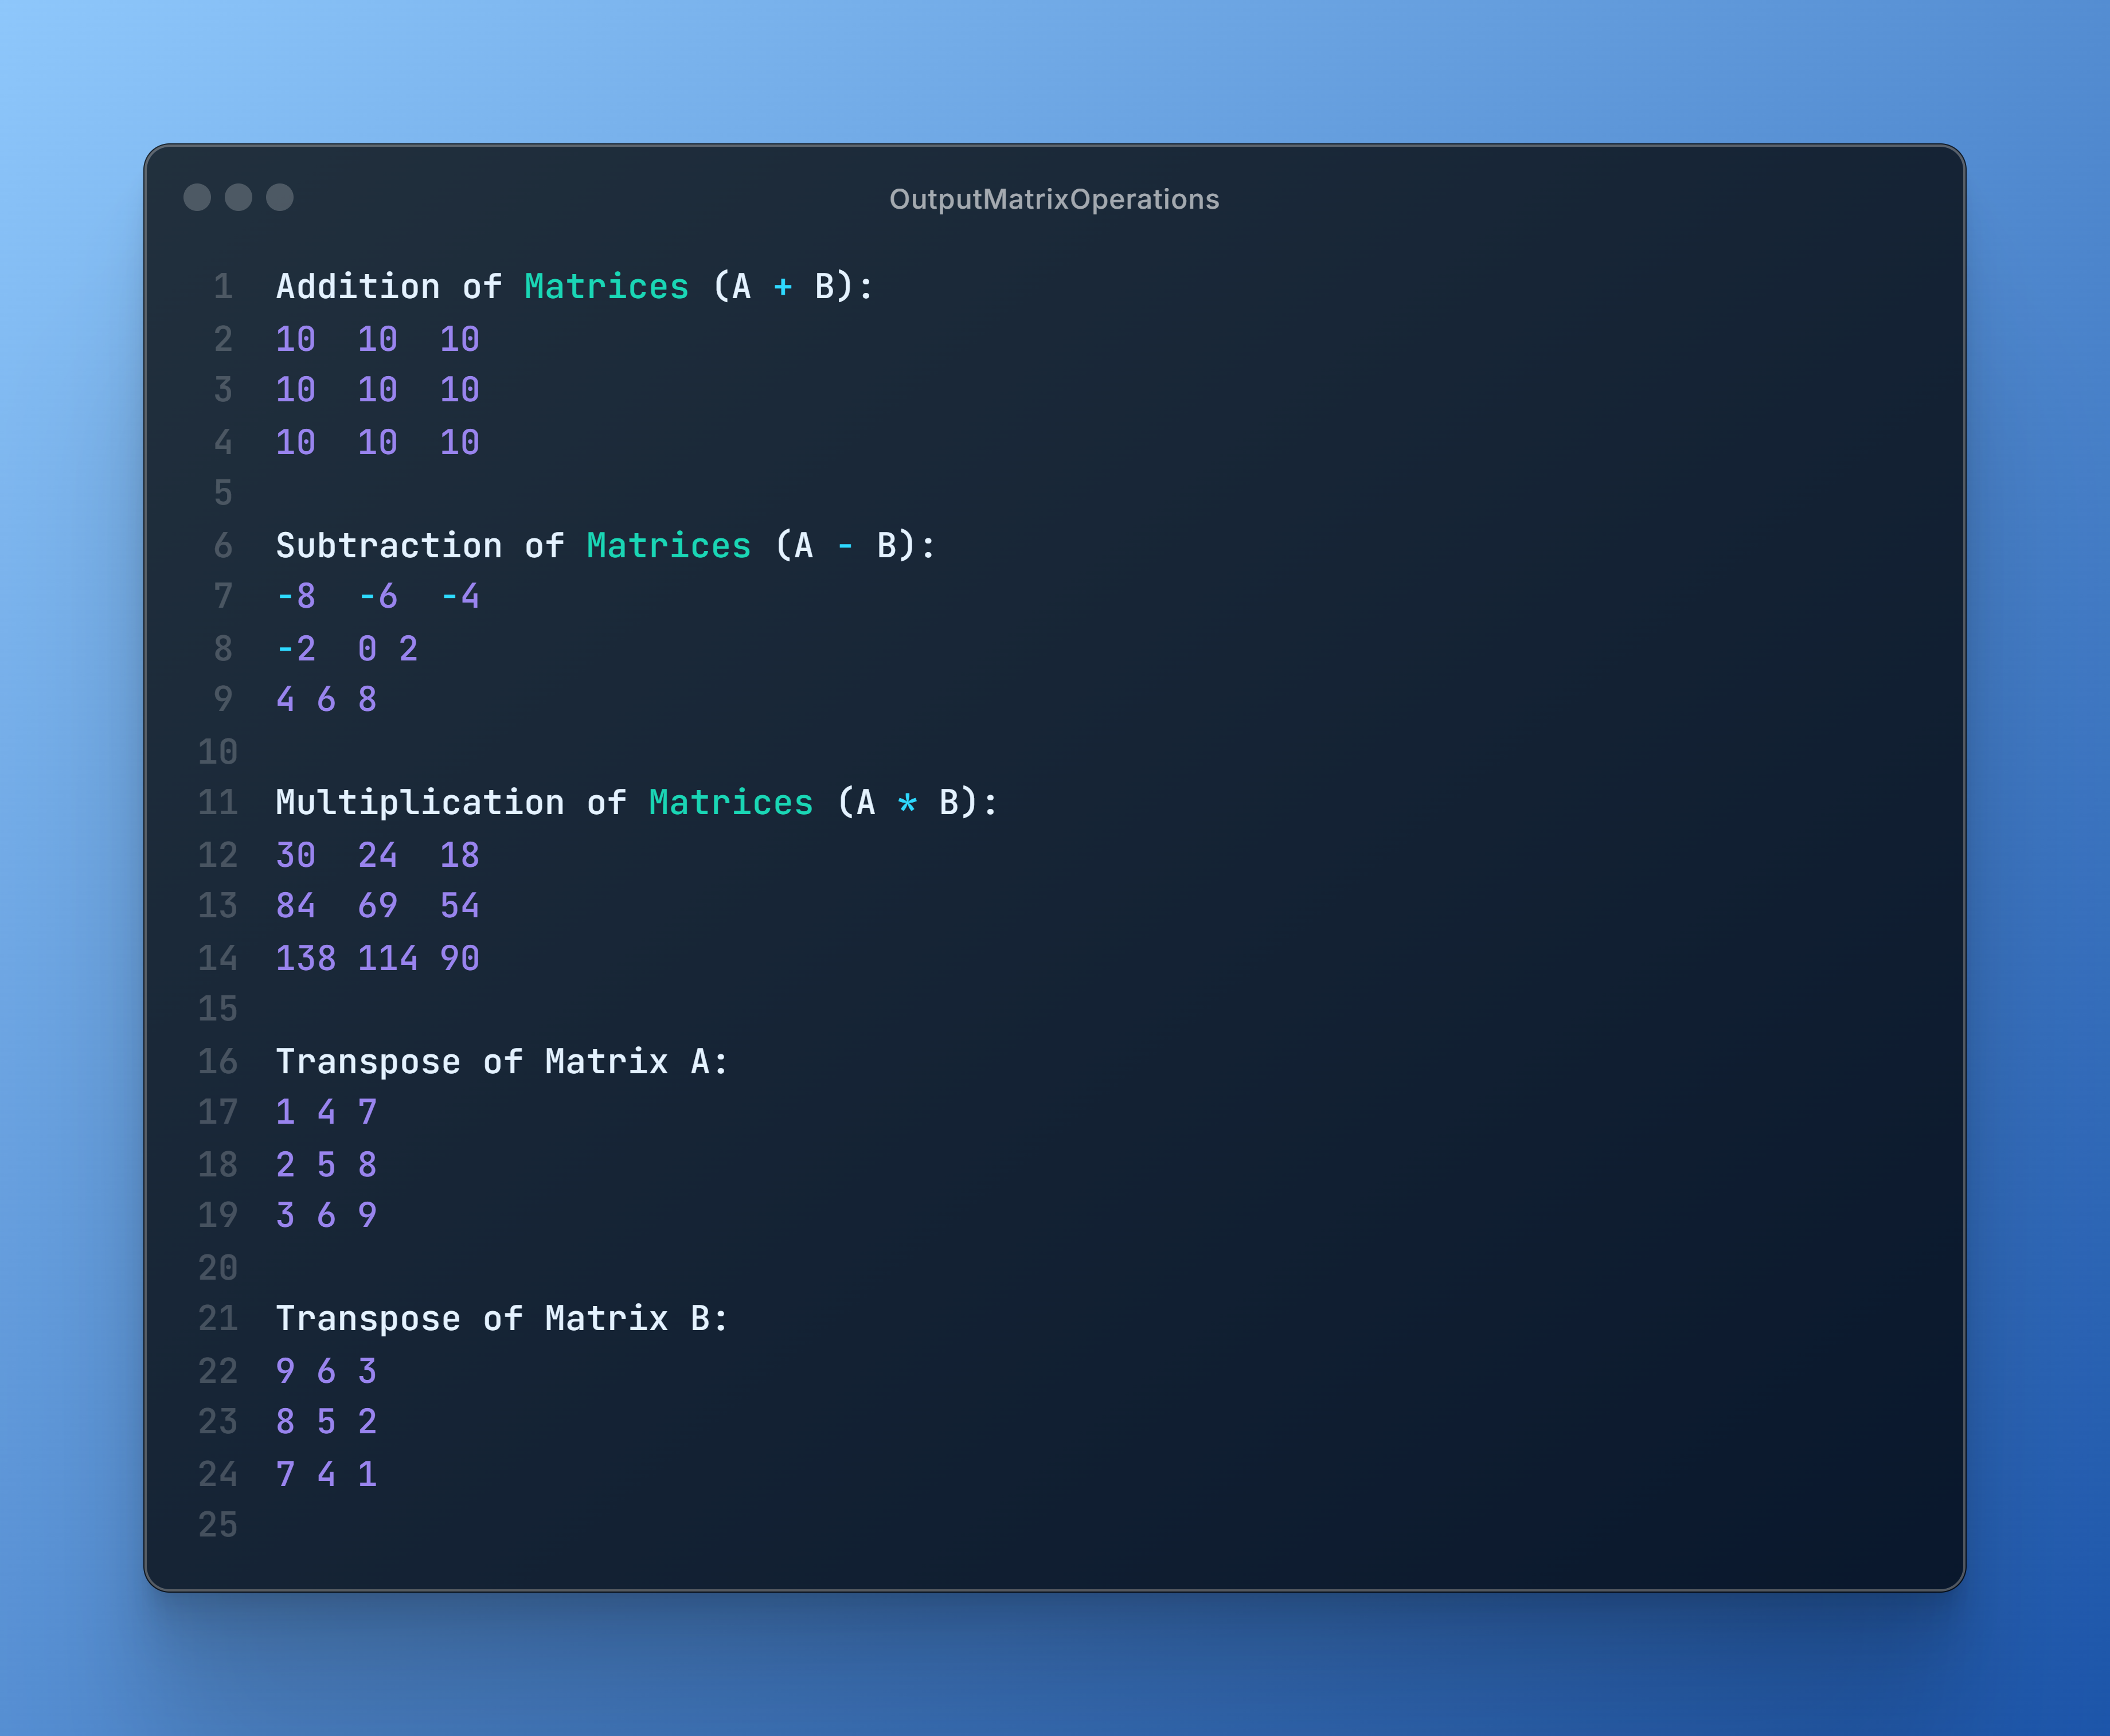Click the plus symbol in (A + B)

[x=782, y=287]
